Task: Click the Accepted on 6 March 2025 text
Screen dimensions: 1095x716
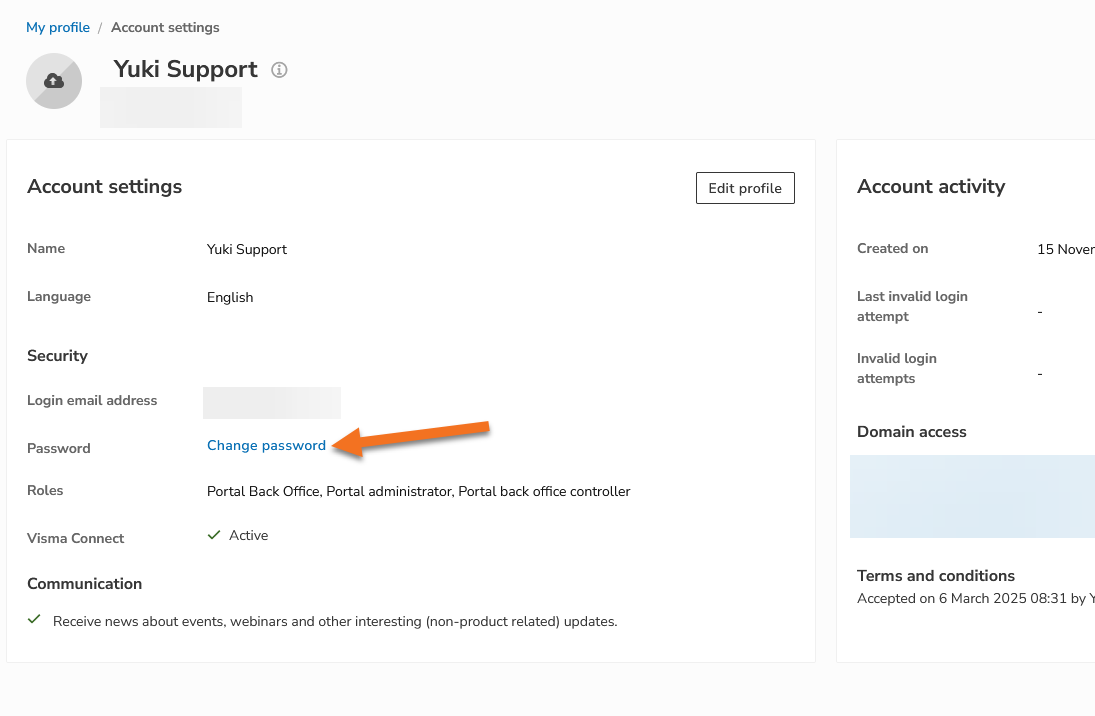Action: pyautogui.click(x=976, y=599)
